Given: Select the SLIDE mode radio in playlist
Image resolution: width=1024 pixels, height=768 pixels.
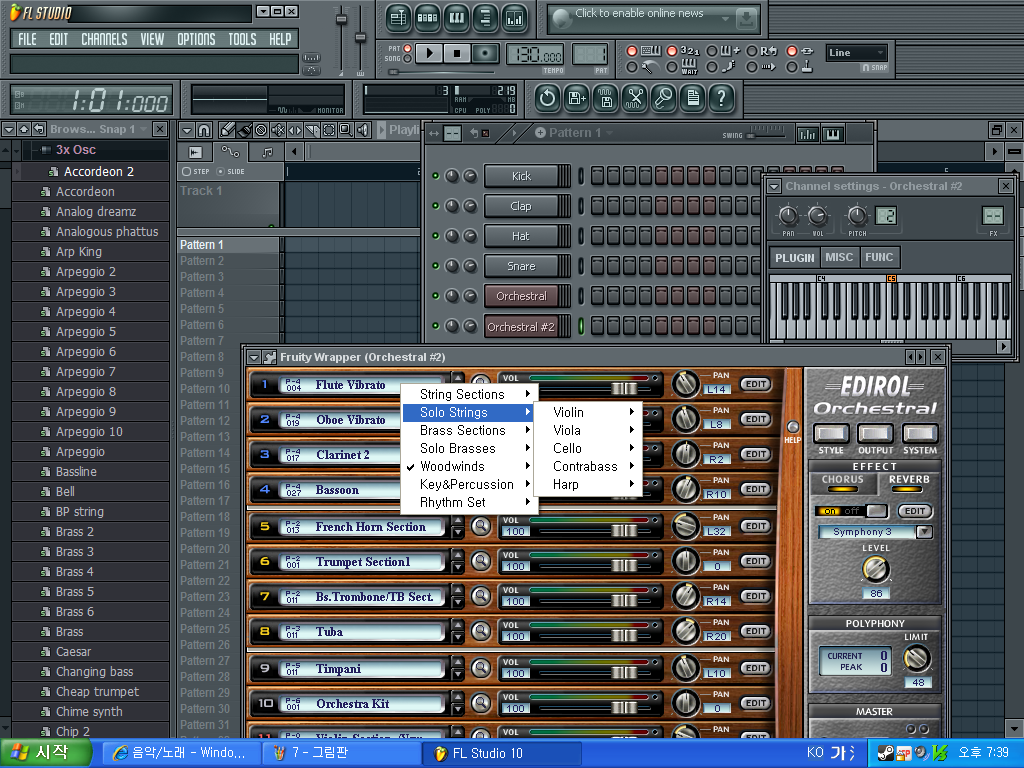Looking at the screenshot, I should [x=220, y=172].
